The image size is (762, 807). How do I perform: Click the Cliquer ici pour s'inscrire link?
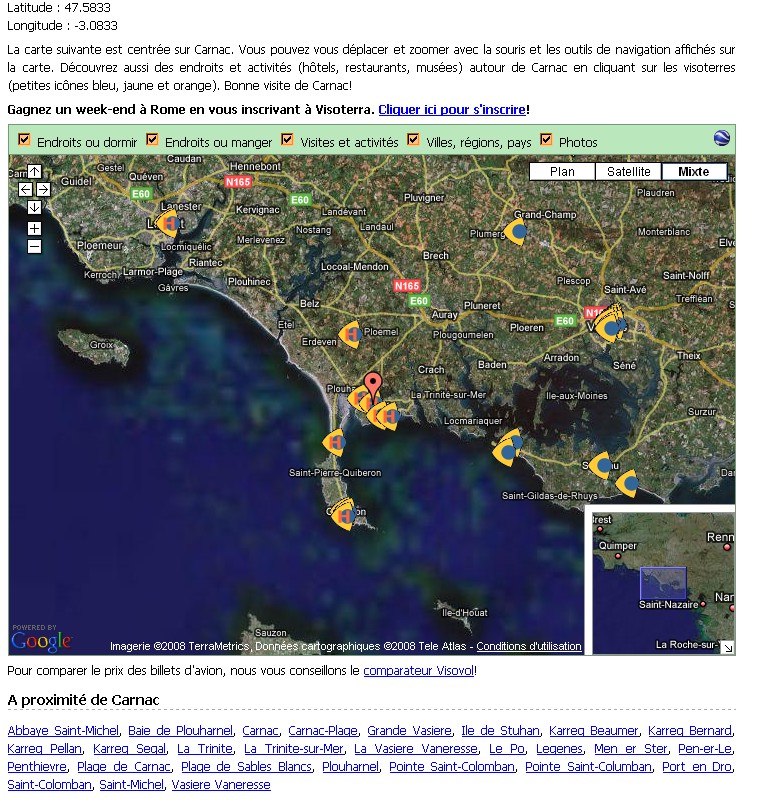452,110
